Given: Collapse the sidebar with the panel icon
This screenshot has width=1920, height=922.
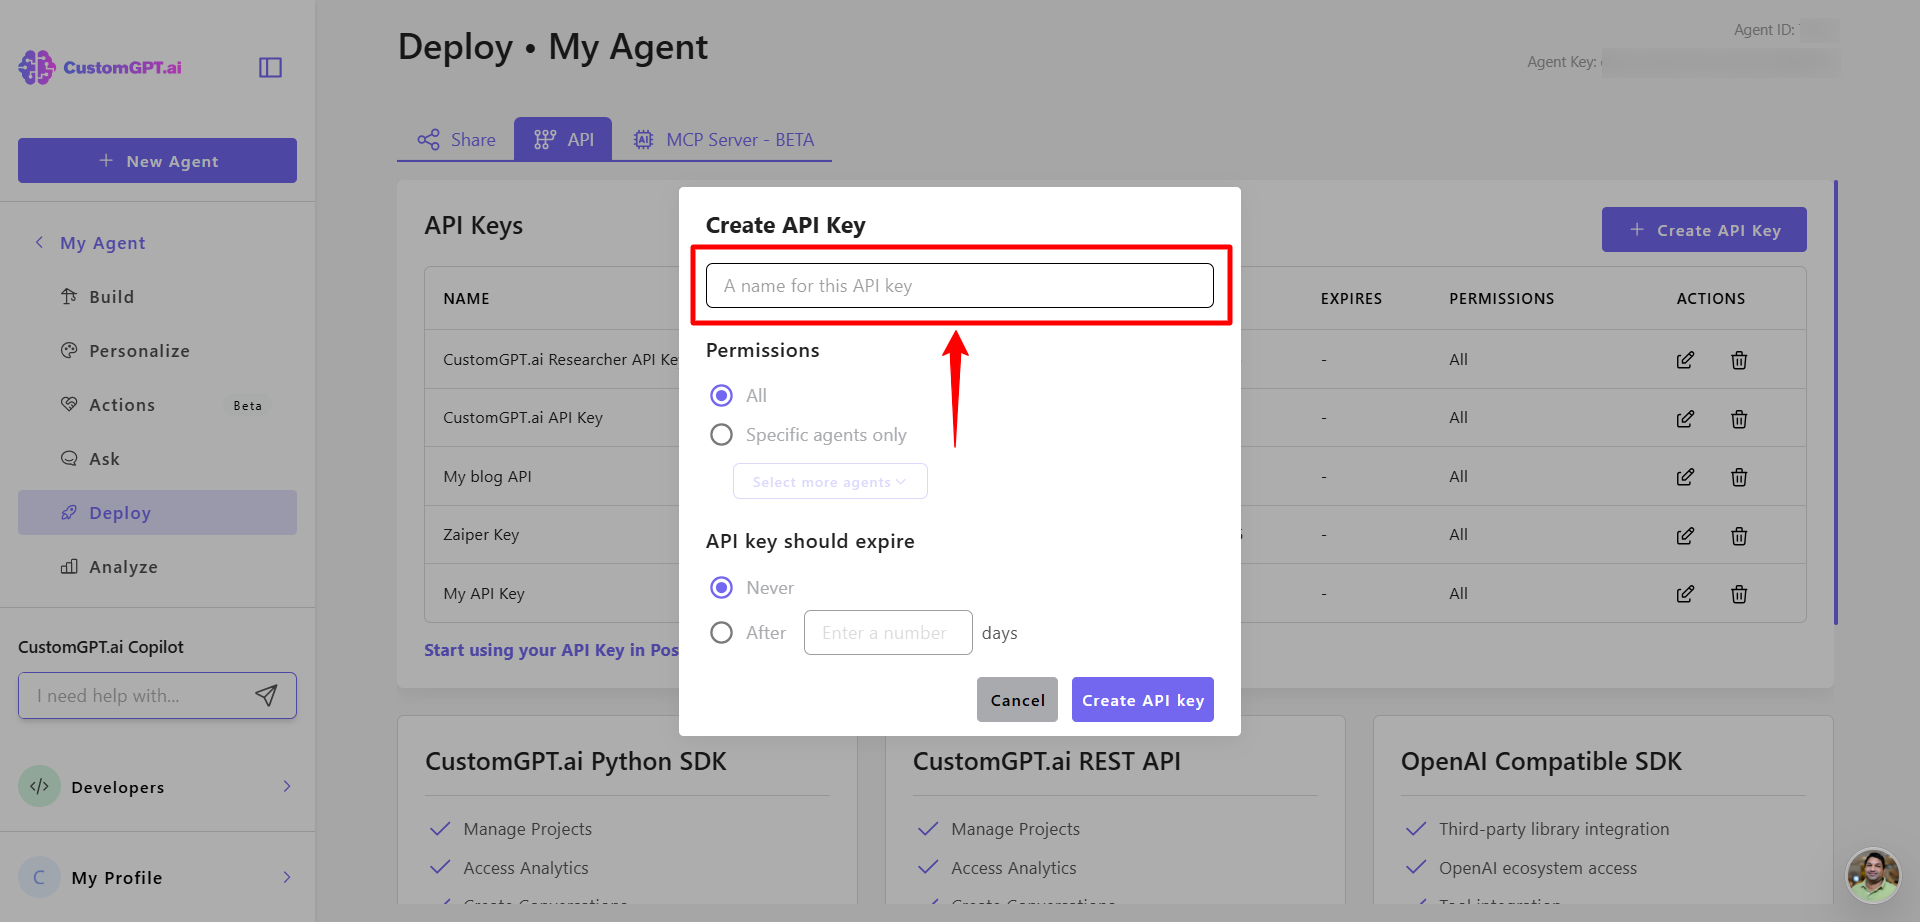Looking at the screenshot, I should (x=270, y=67).
